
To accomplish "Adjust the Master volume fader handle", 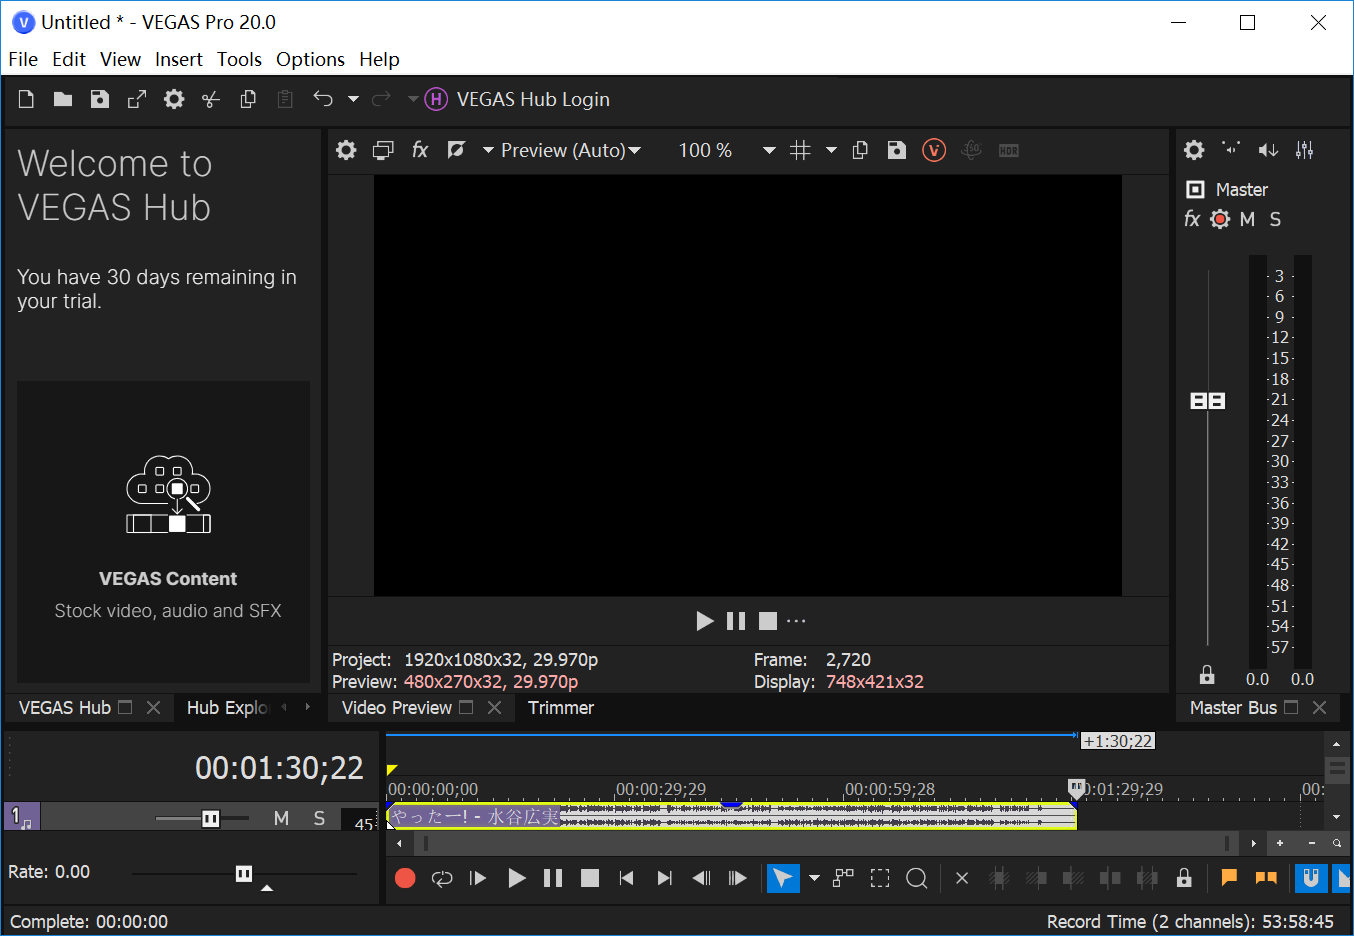I will (1208, 401).
